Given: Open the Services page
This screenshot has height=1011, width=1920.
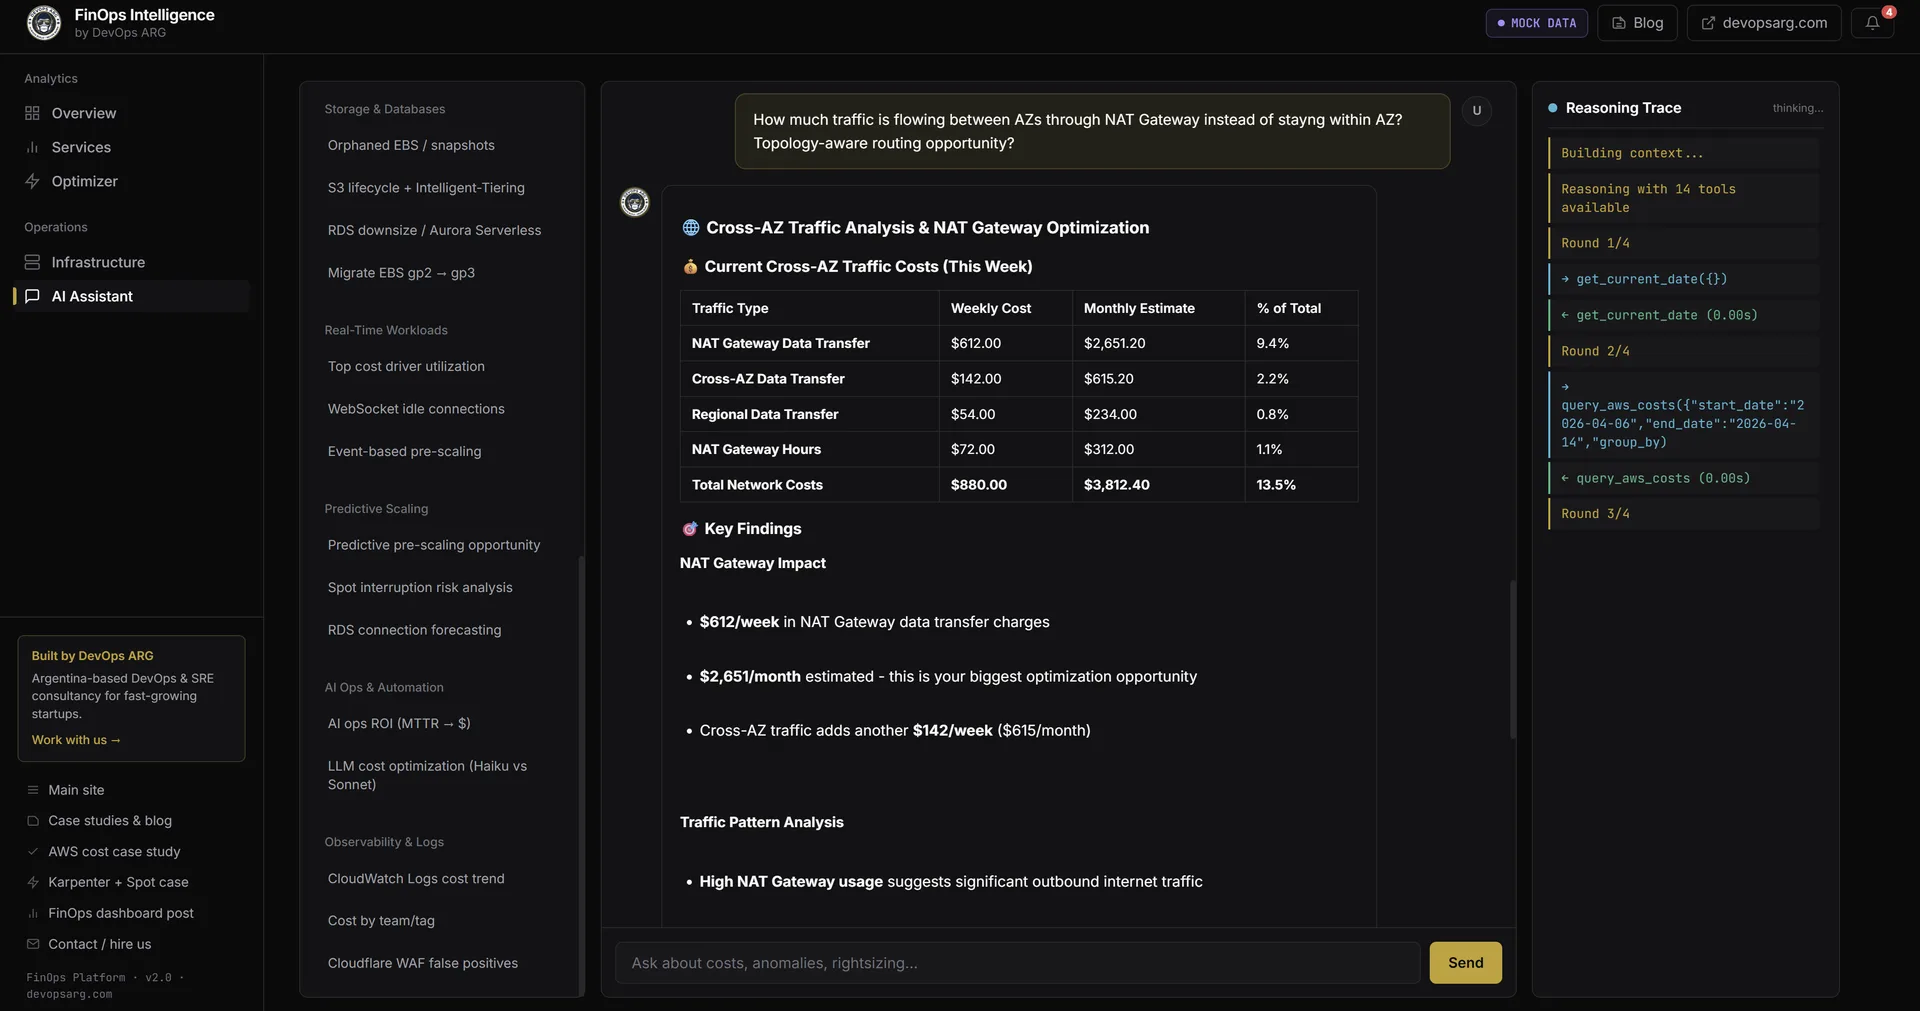Looking at the screenshot, I should click(131, 147).
